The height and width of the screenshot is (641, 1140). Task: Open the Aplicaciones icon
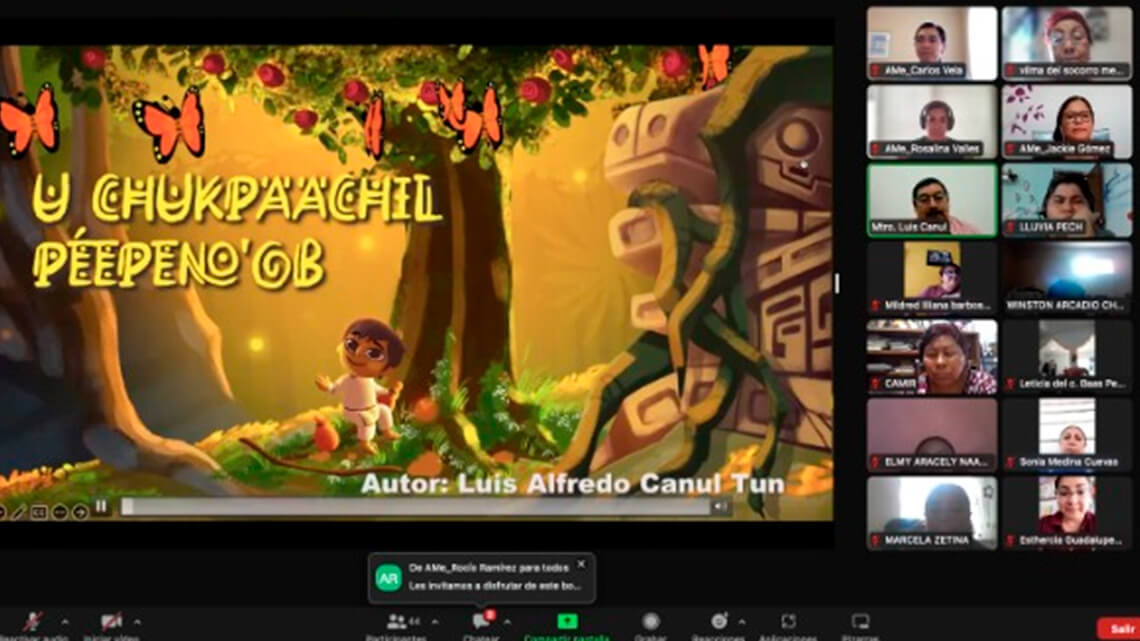pyautogui.click(x=789, y=622)
